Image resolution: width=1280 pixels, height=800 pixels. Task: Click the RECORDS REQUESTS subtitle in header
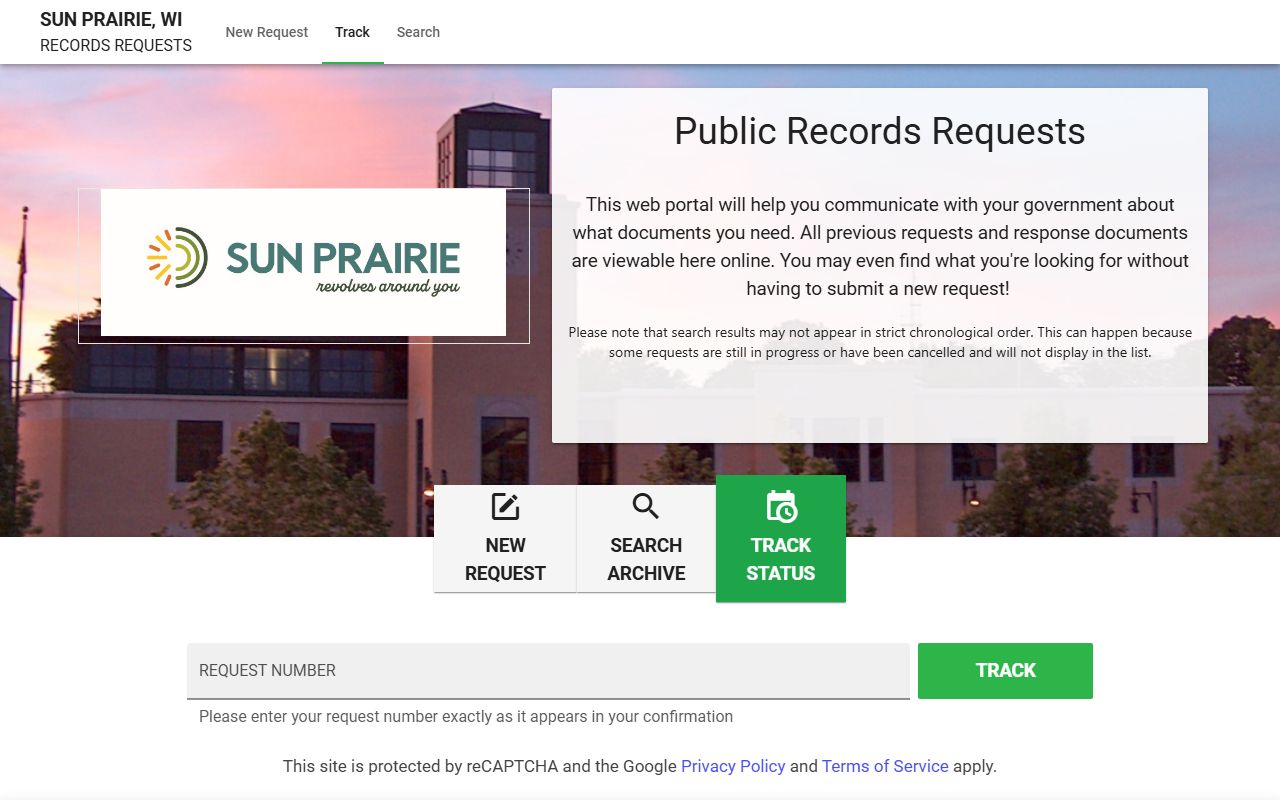pyautogui.click(x=116, y=46)
